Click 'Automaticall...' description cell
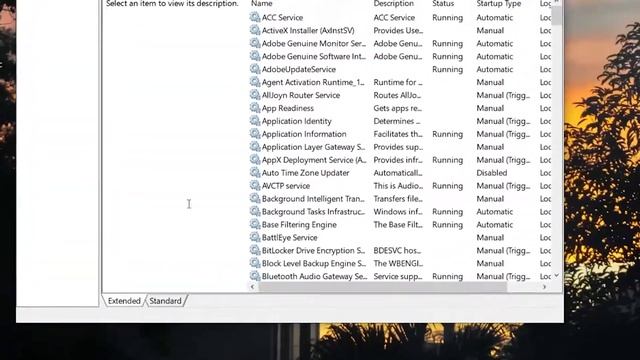640x360 pixels. click(398, 173)
